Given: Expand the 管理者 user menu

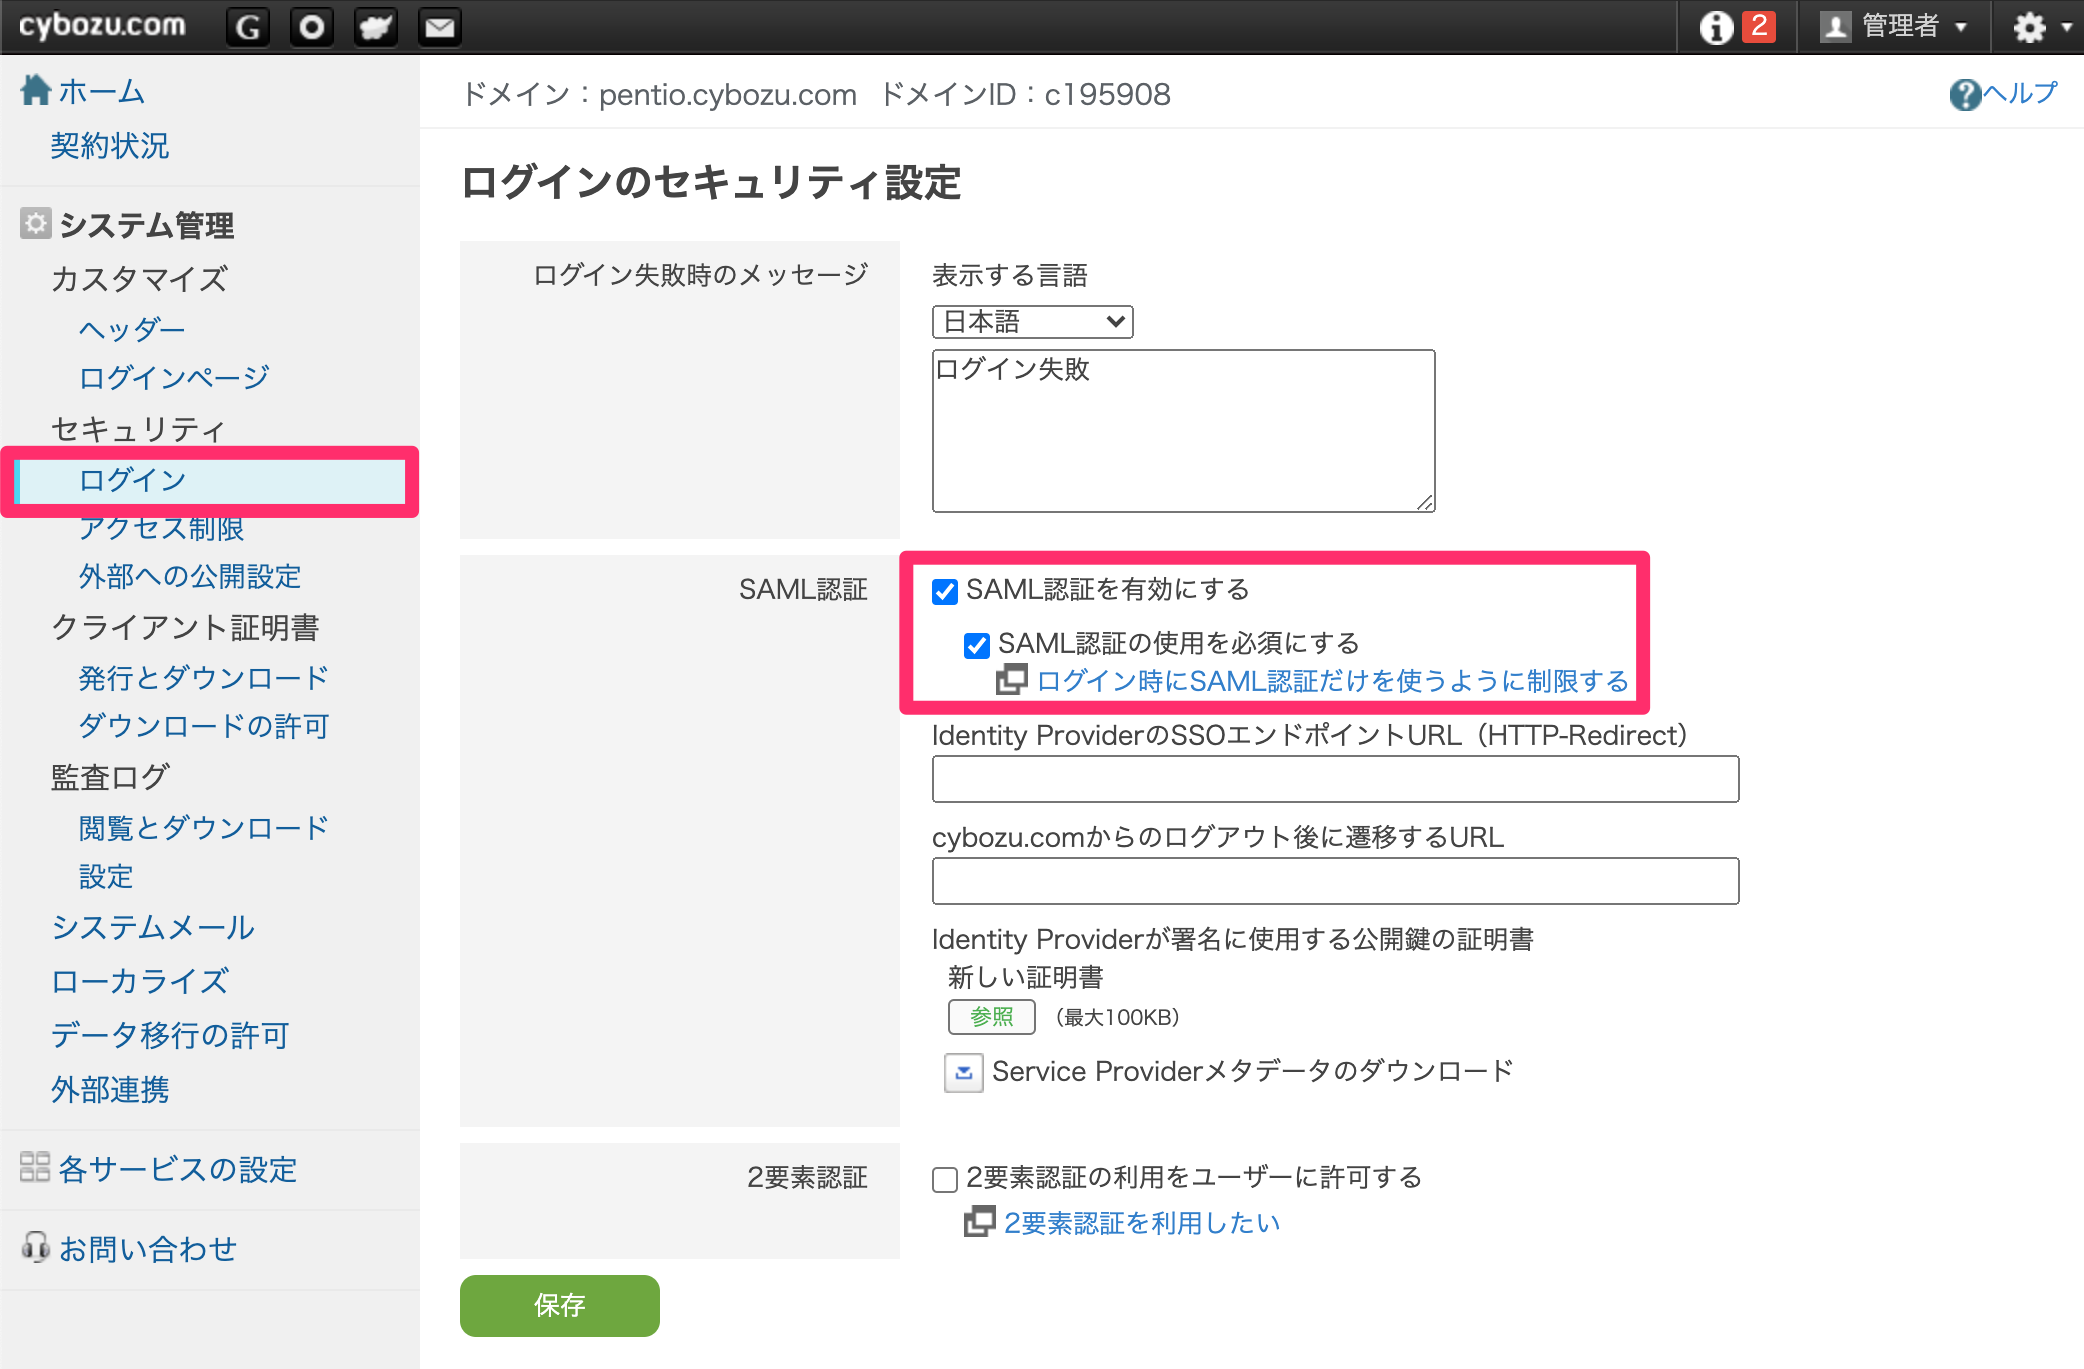Looking at the screenshot, I should click(x=1896, y=26).
